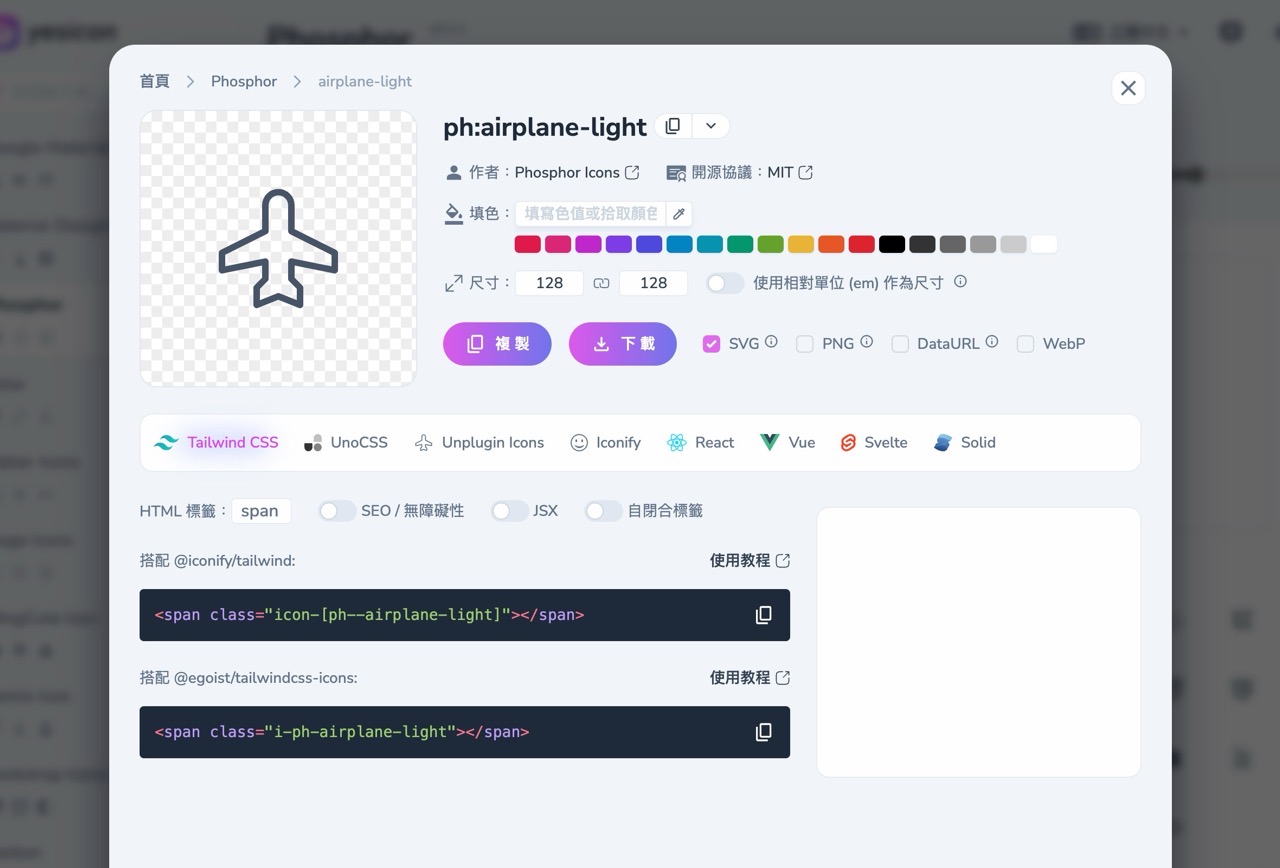Click the 填色 paint bucket icon
Image resolution: width=1280 pixels, height=868 pixels.
454,214
